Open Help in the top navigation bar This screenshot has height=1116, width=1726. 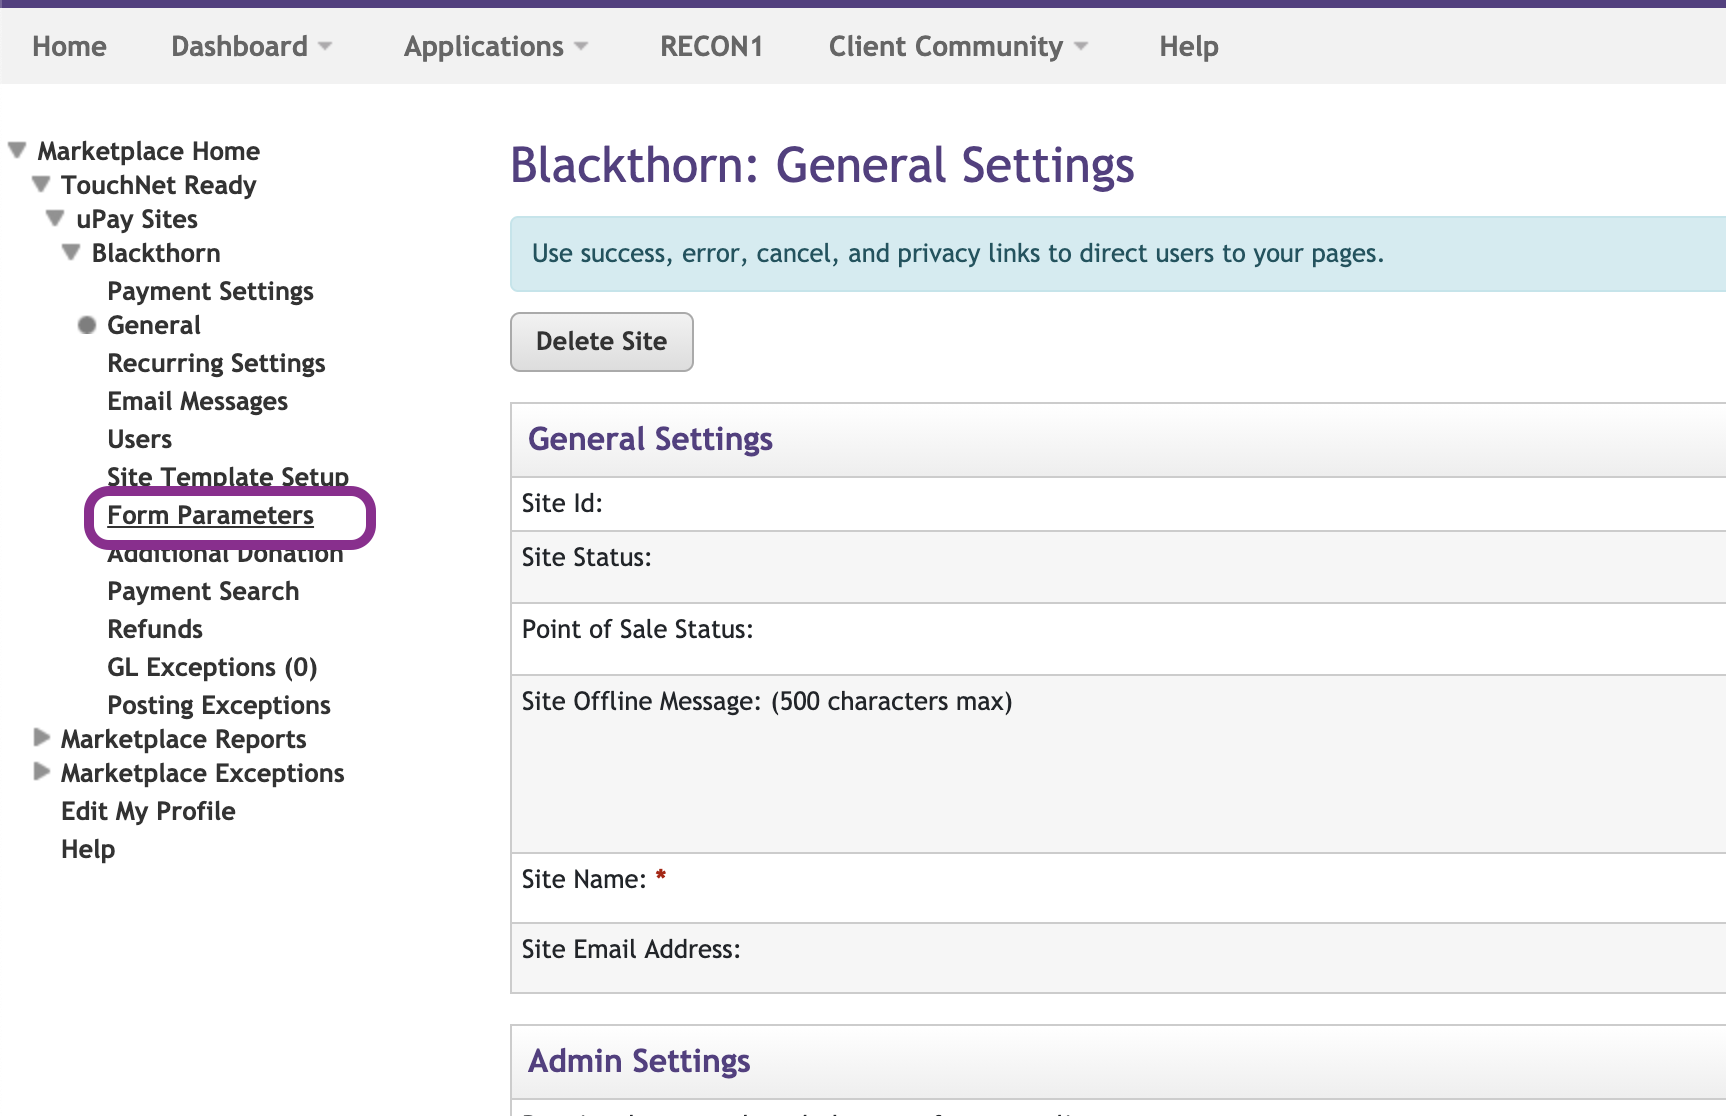1189,46
